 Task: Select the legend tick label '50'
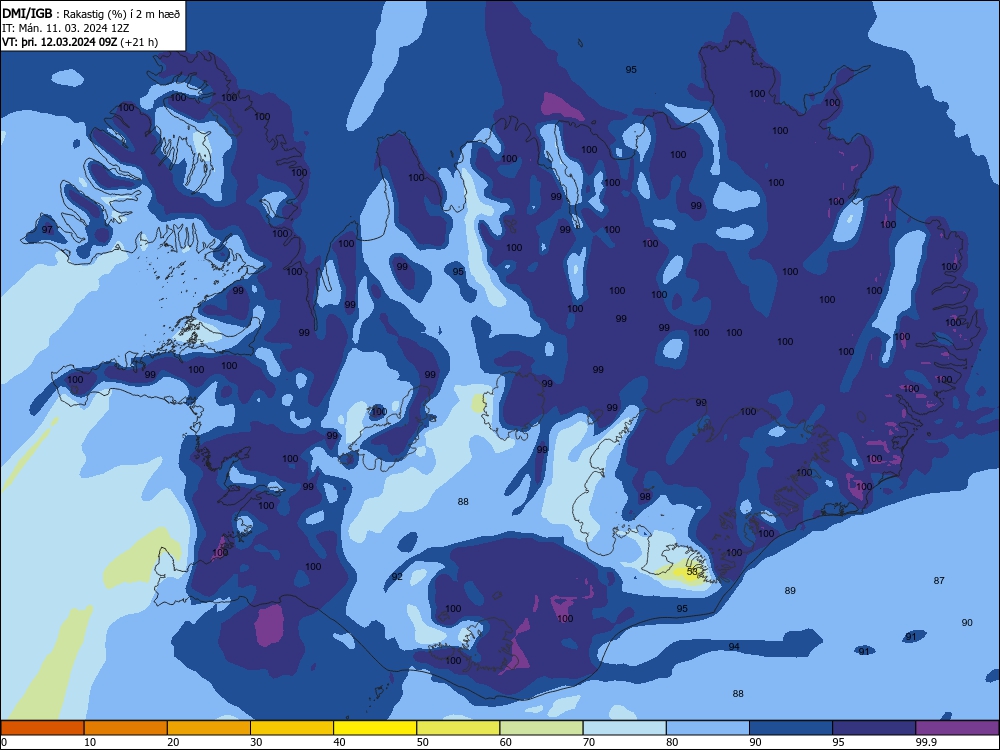423,742
